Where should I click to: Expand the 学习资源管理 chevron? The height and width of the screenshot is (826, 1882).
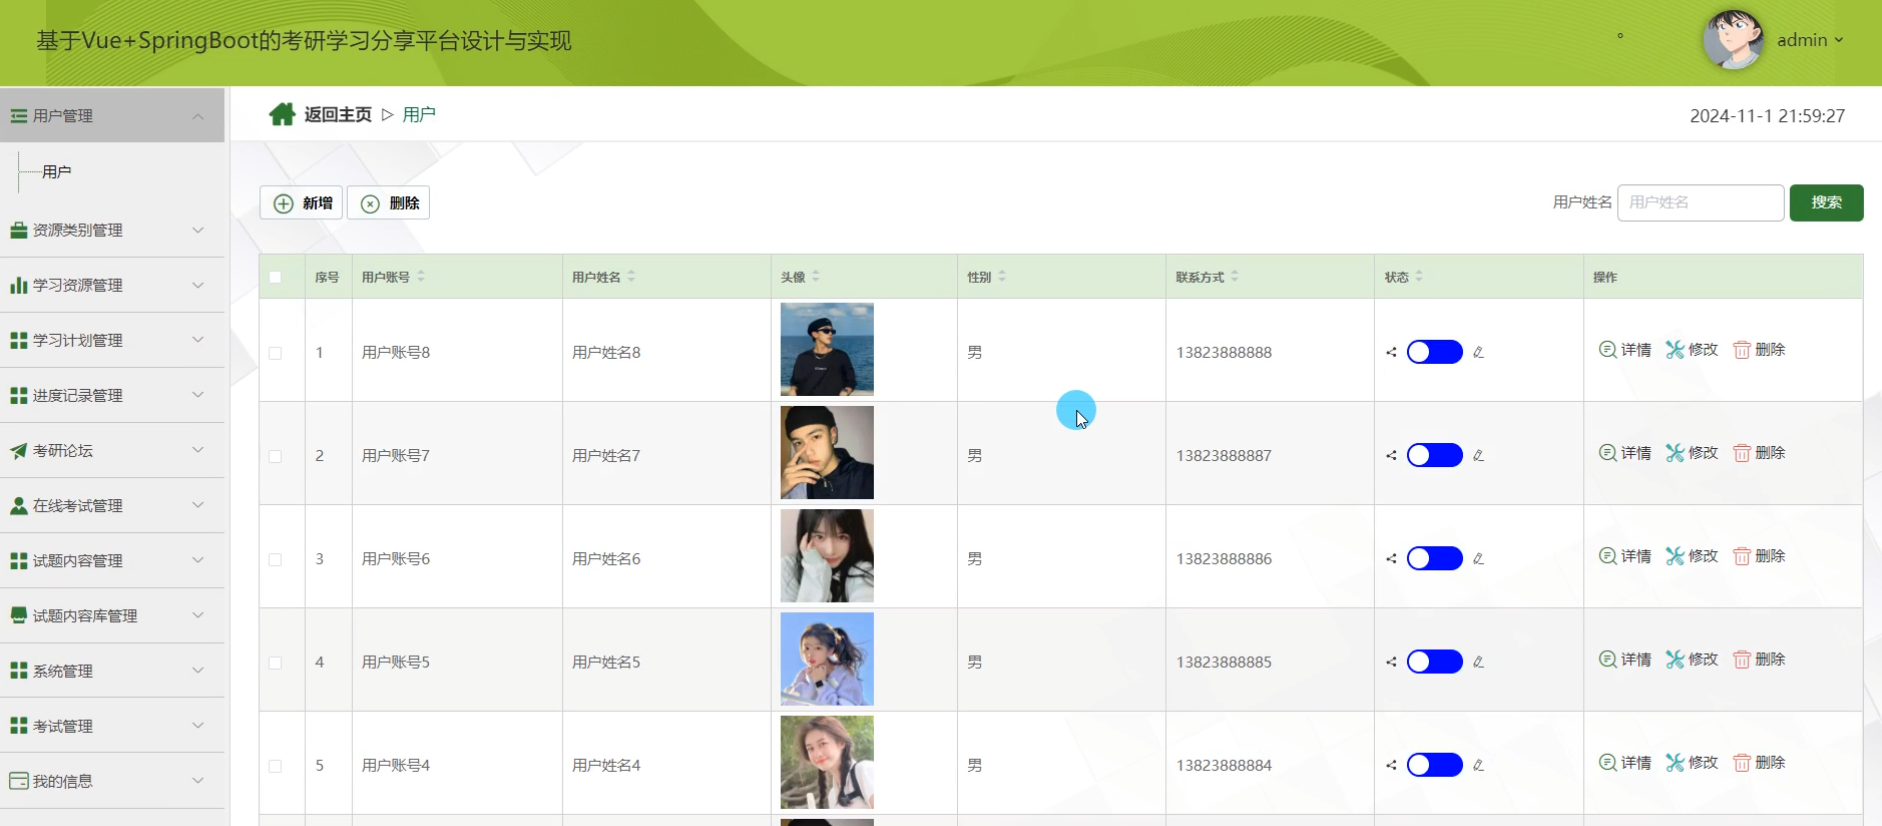[x=198, y=285]
